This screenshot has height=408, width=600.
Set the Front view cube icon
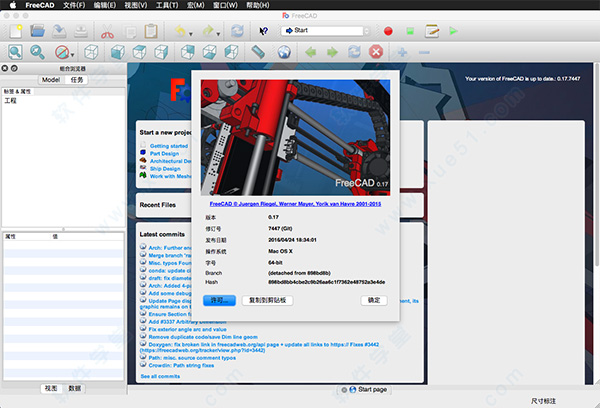118,52
